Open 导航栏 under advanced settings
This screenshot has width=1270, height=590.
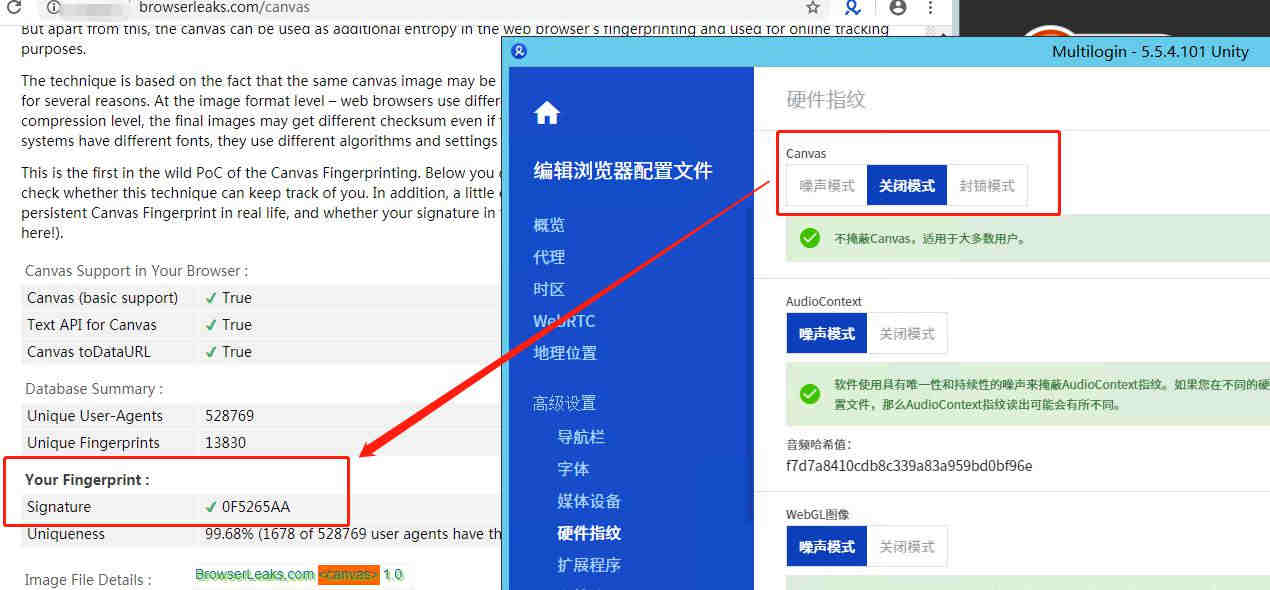(581, 437)
